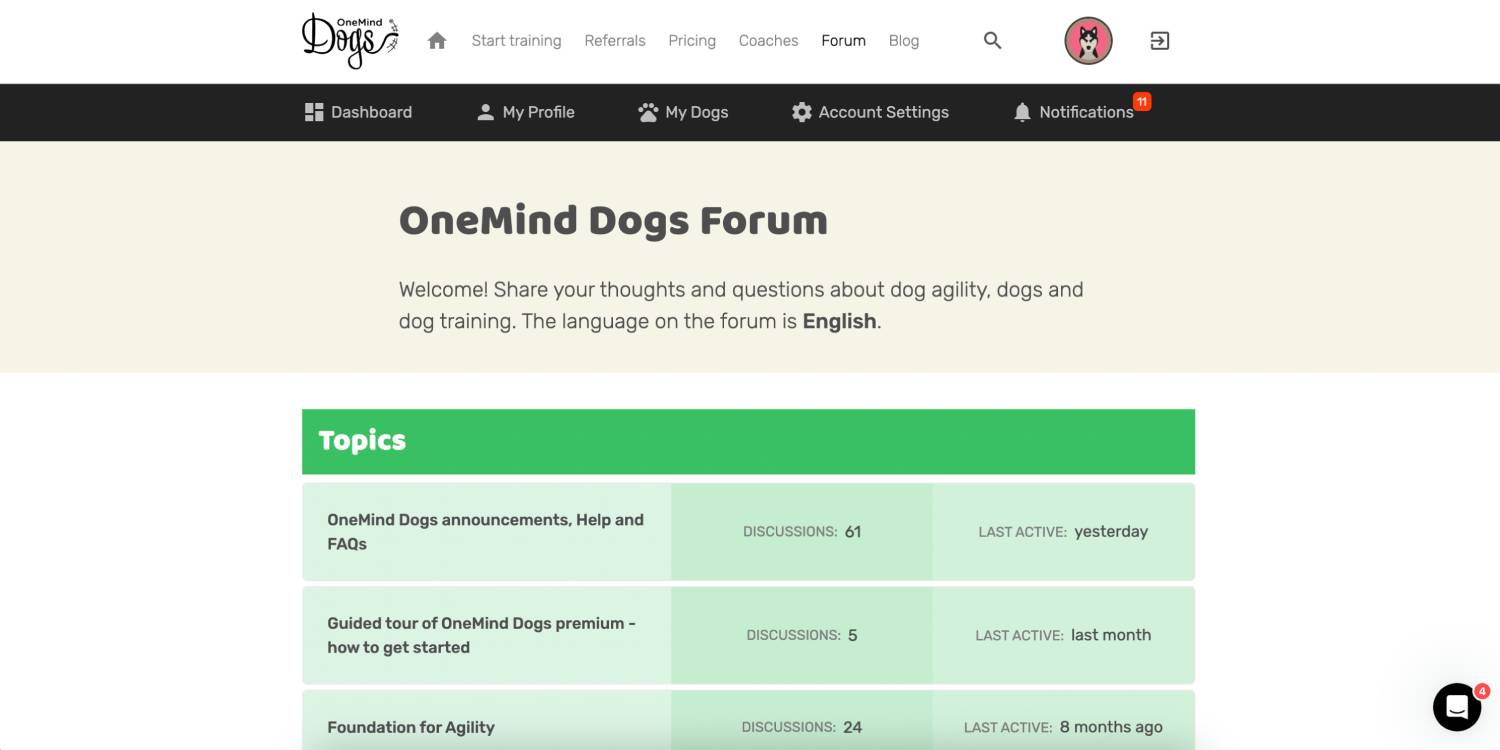Image resolution: width=1500 pixels, height=750 pixels.
Task: Open the chat messenger bubble
Action: 1457,707
